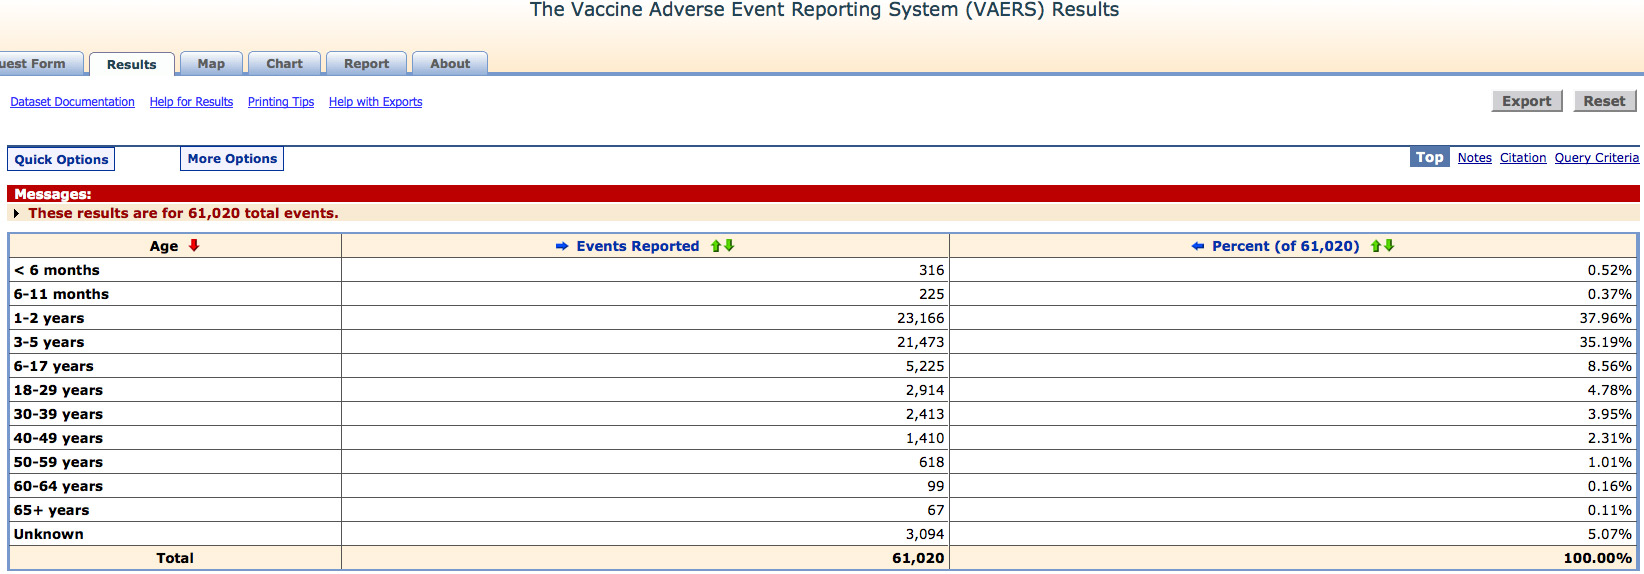Viewport: 1644px width, 574px height.
Task: Sort Percent column ascending with green up arrow
Action: pos(1376,246)
